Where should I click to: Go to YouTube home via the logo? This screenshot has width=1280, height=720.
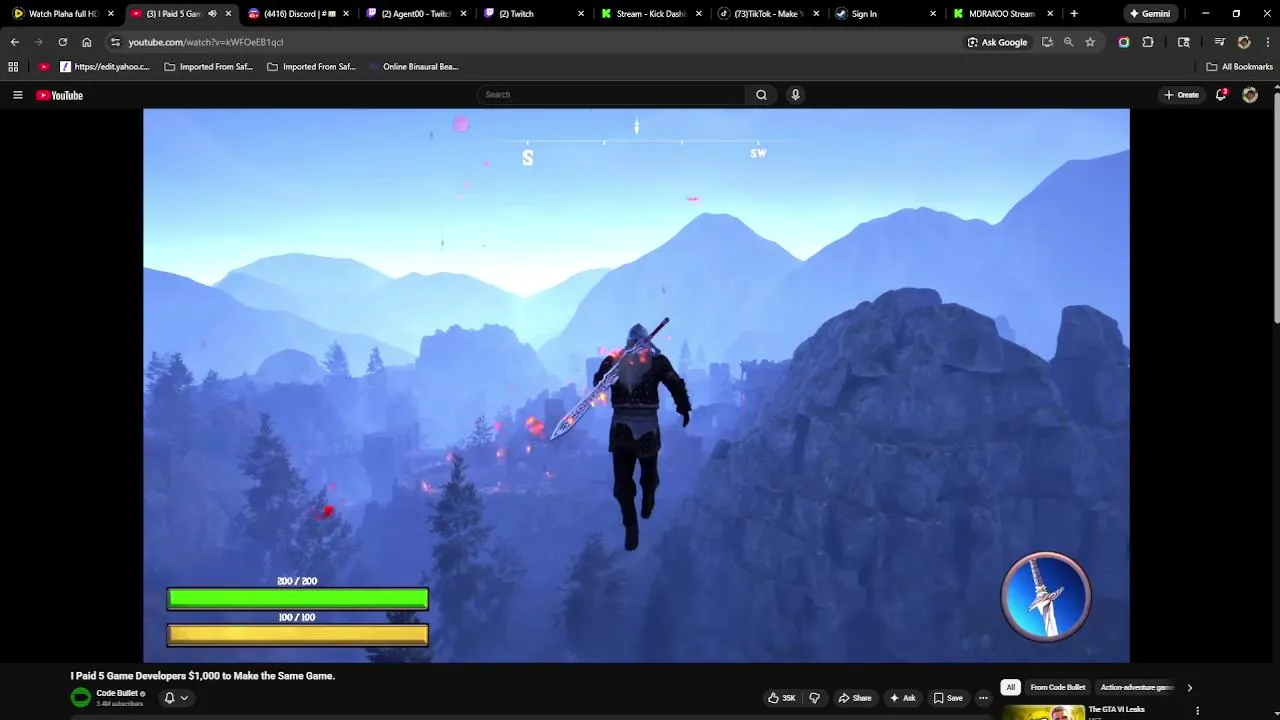[59, 95]
